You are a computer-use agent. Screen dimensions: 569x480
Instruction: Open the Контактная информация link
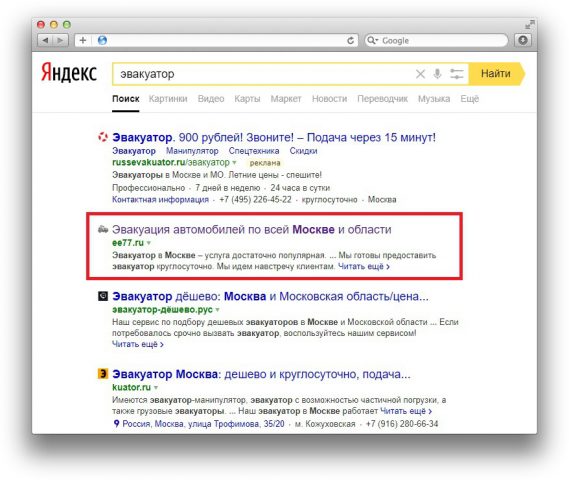point(160,200)
